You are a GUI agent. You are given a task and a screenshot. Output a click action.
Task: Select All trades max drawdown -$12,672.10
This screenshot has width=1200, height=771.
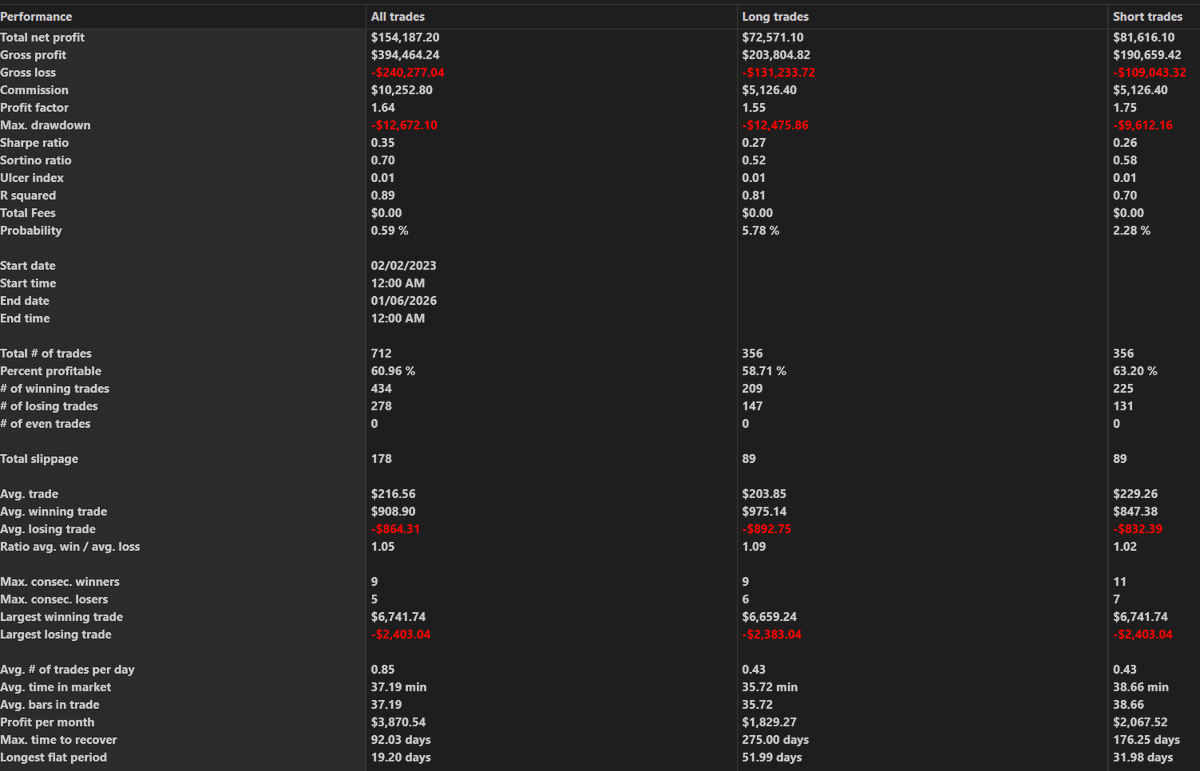coord(404,125)
